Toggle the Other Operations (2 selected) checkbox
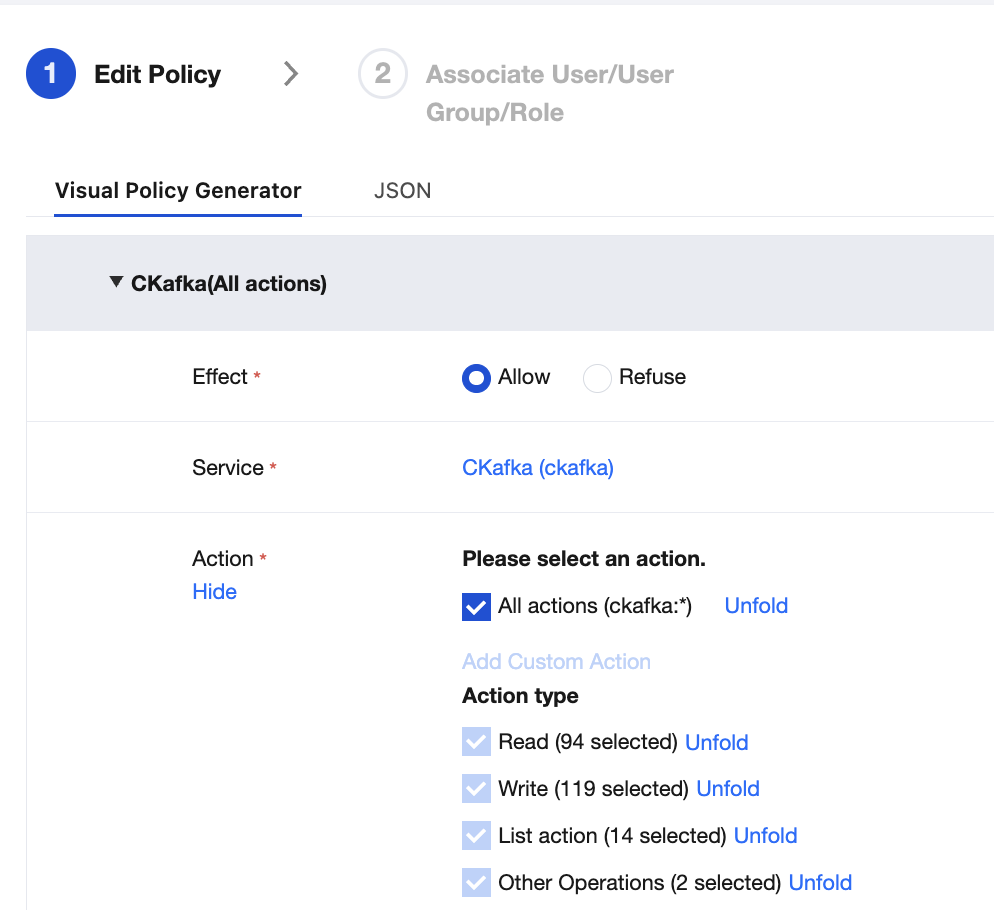 [x=476, y=883]
